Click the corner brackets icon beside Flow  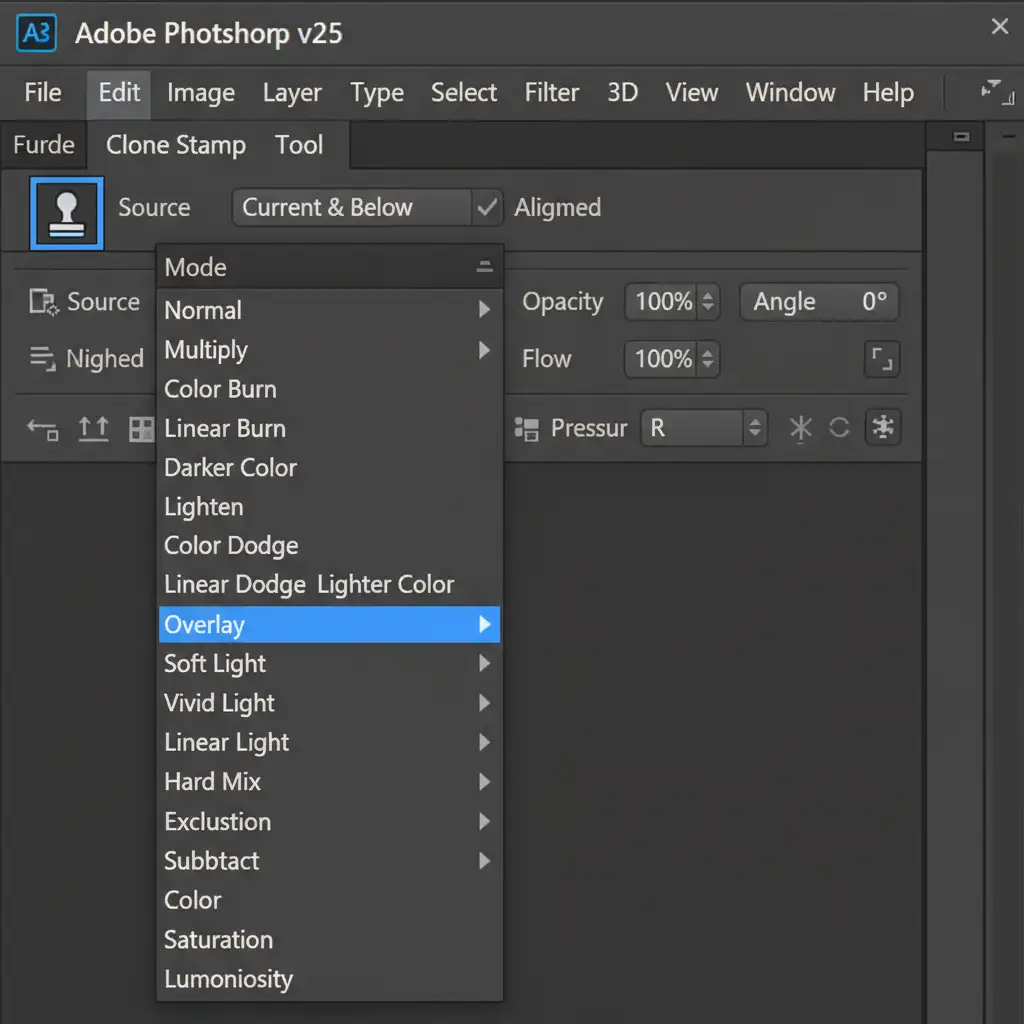883,359
